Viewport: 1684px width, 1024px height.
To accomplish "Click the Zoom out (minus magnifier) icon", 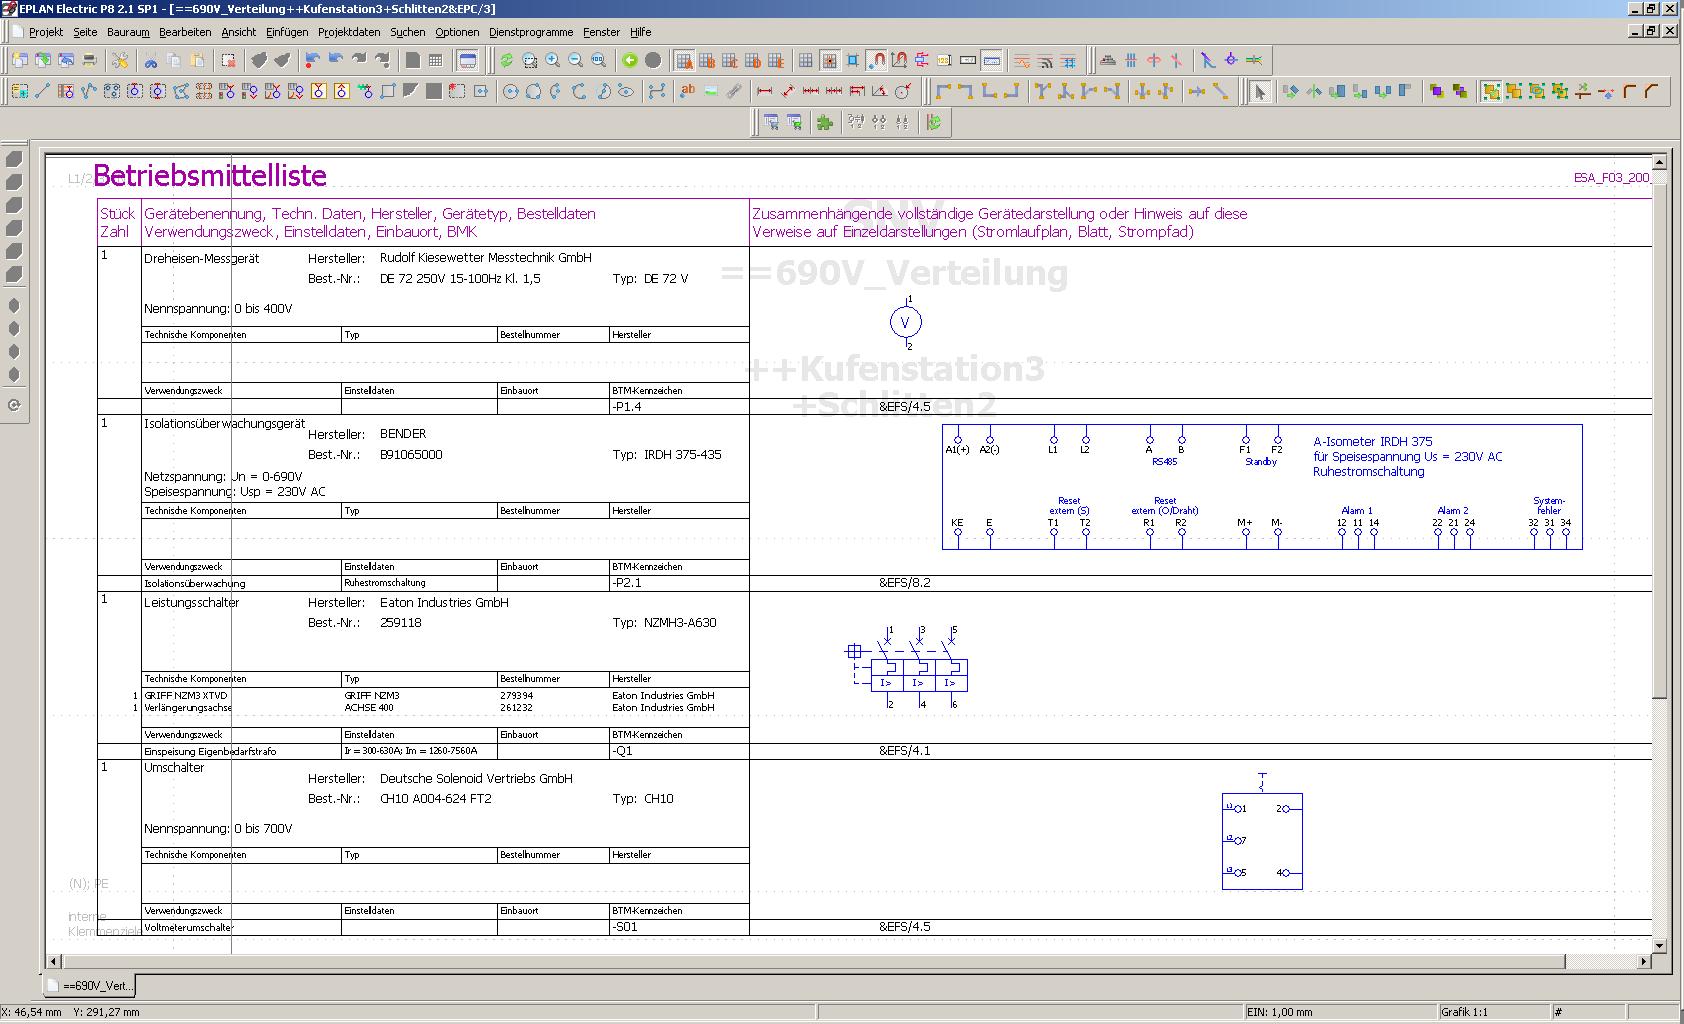I will tap(575, 60).
